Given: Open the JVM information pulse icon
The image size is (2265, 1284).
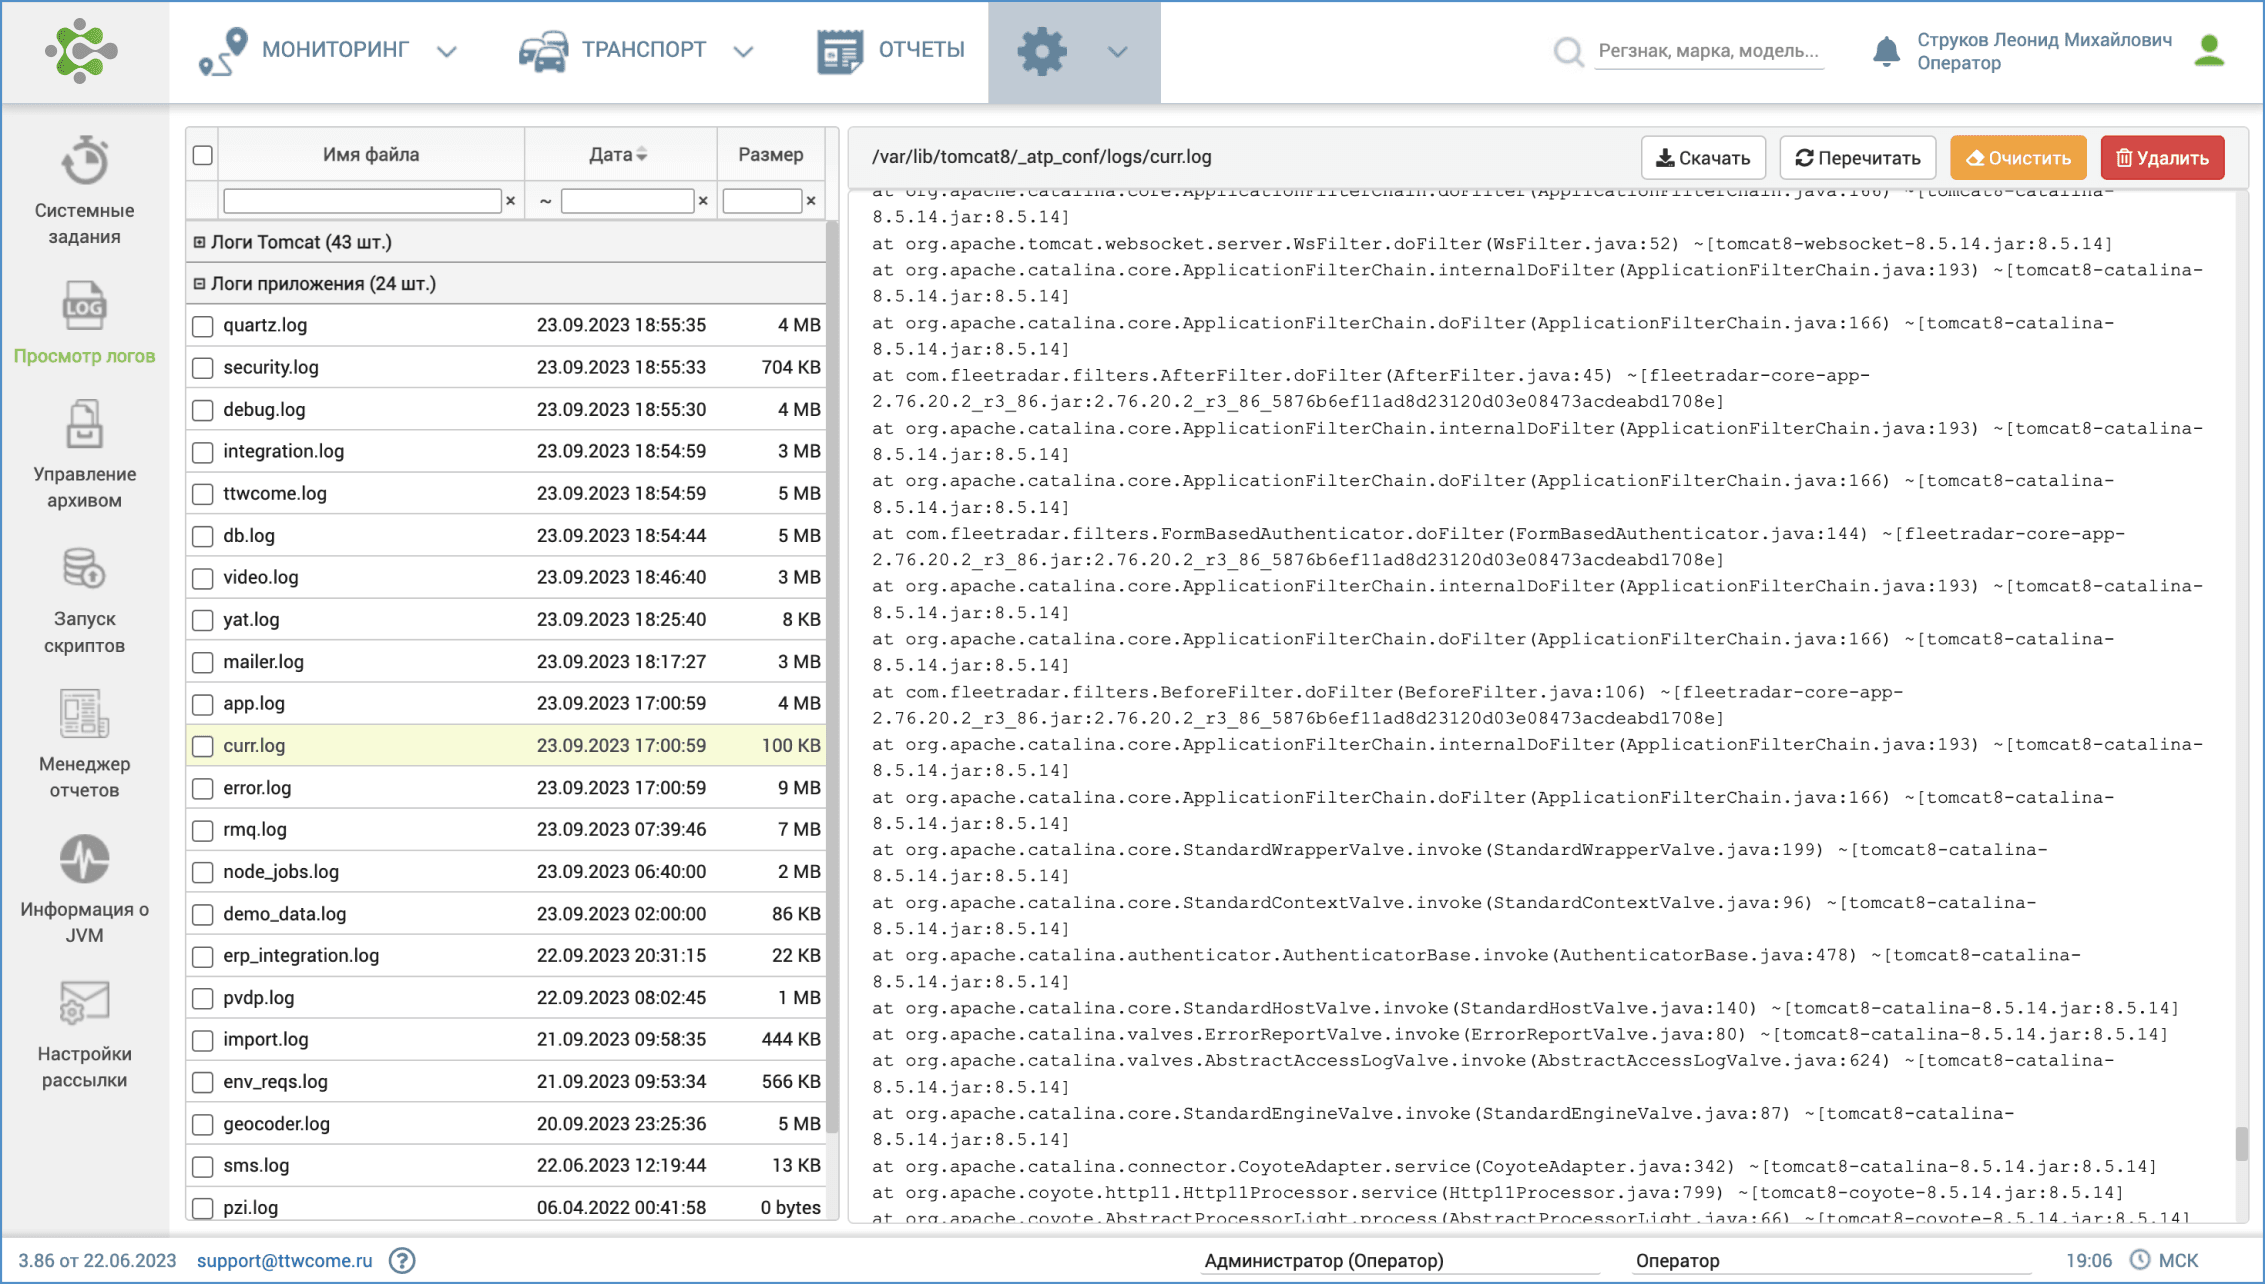Looking at the screenshot, I should (x=85, y=859).
